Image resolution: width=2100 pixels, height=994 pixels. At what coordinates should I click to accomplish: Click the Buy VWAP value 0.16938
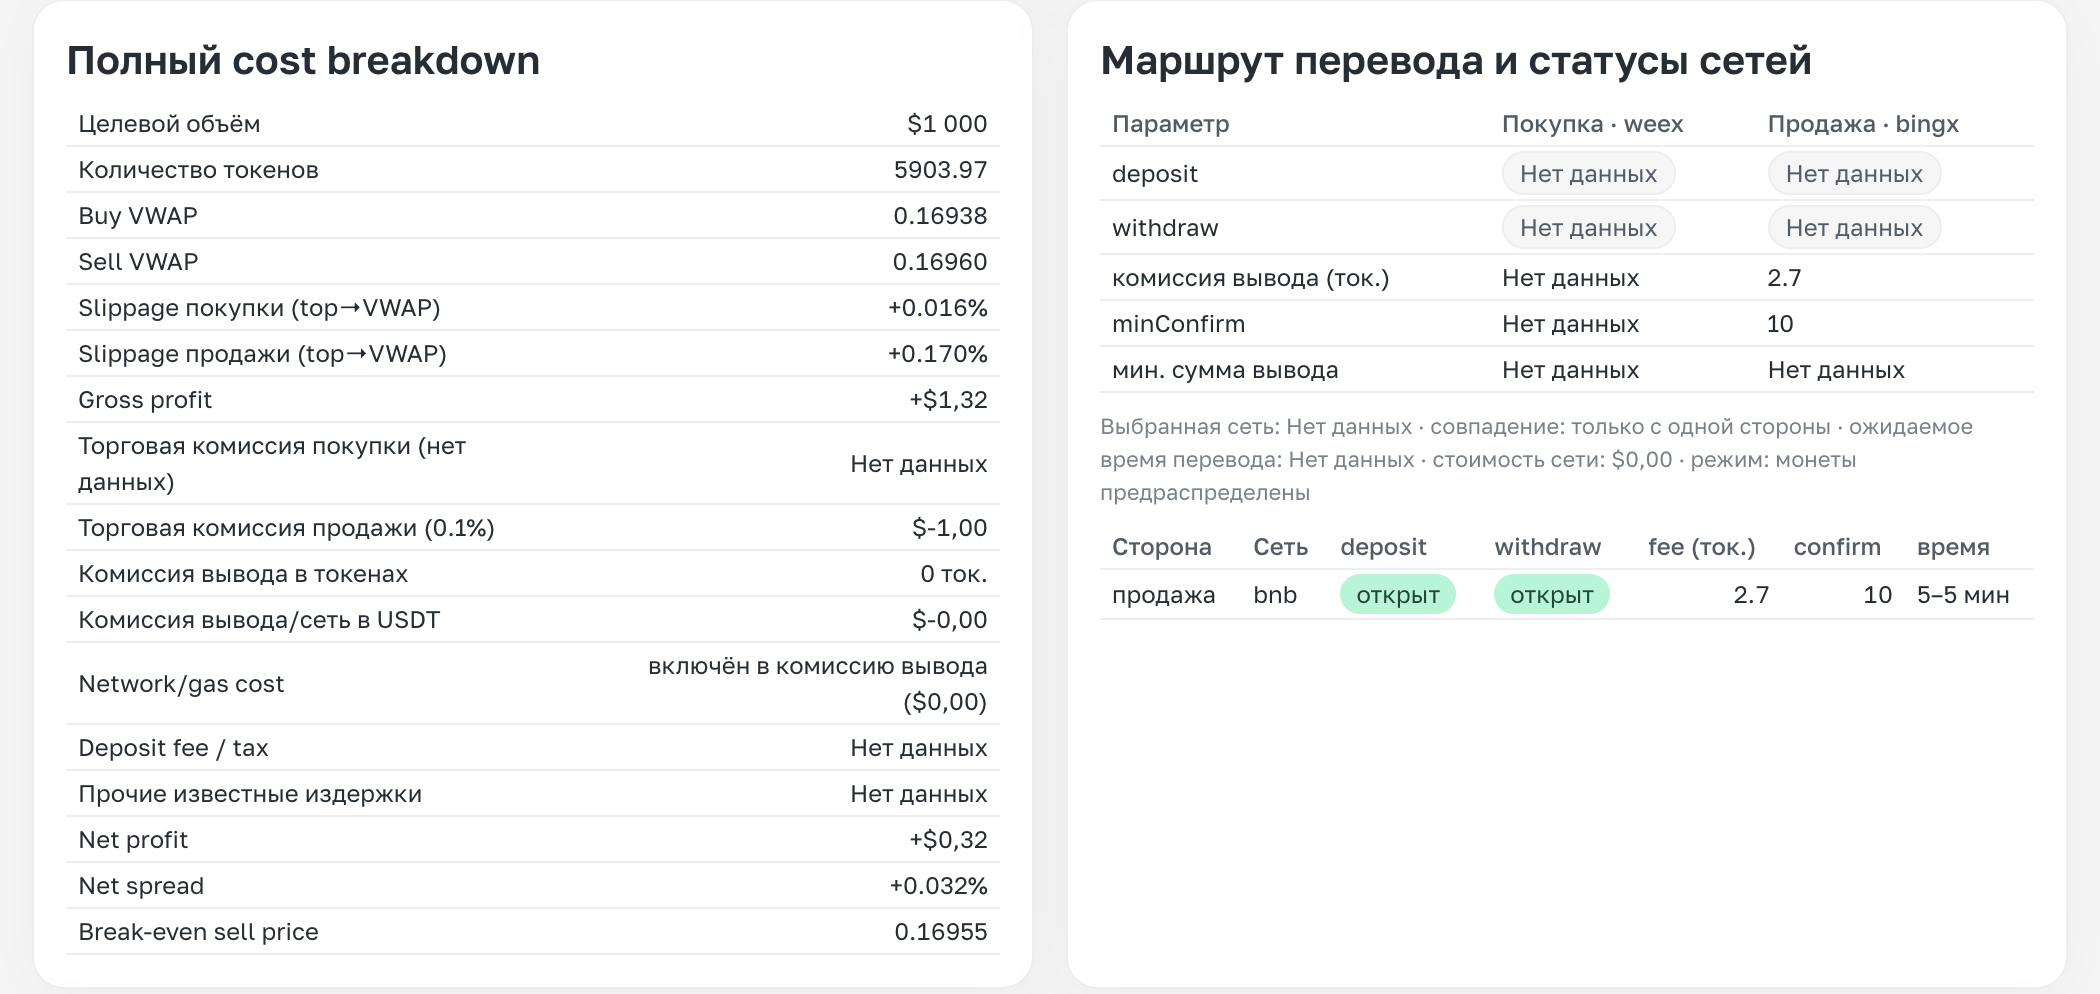tap(940, 216)
